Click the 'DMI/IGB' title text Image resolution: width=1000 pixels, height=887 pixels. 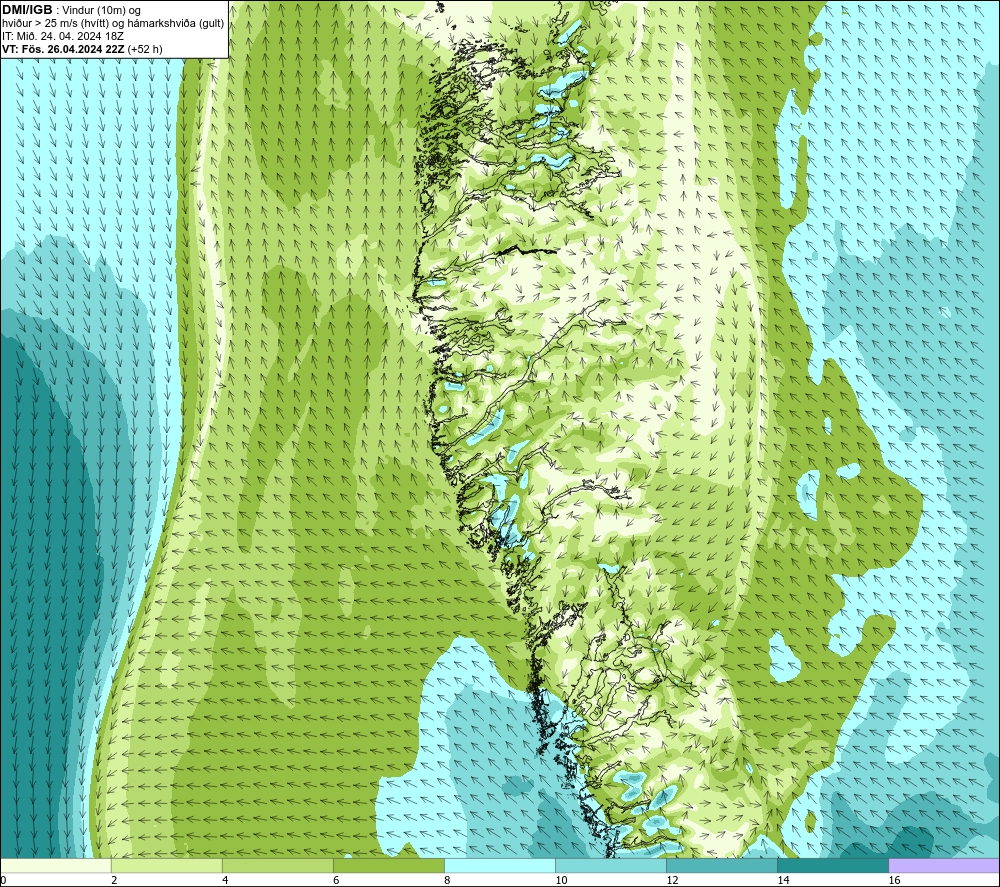27,10
